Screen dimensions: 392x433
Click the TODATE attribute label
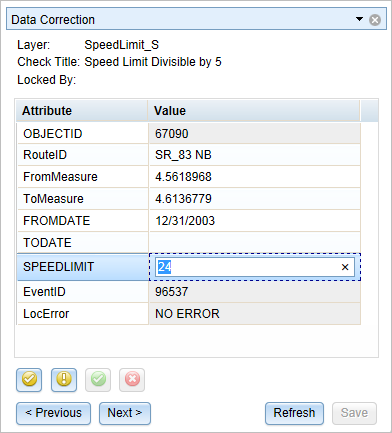47,243
